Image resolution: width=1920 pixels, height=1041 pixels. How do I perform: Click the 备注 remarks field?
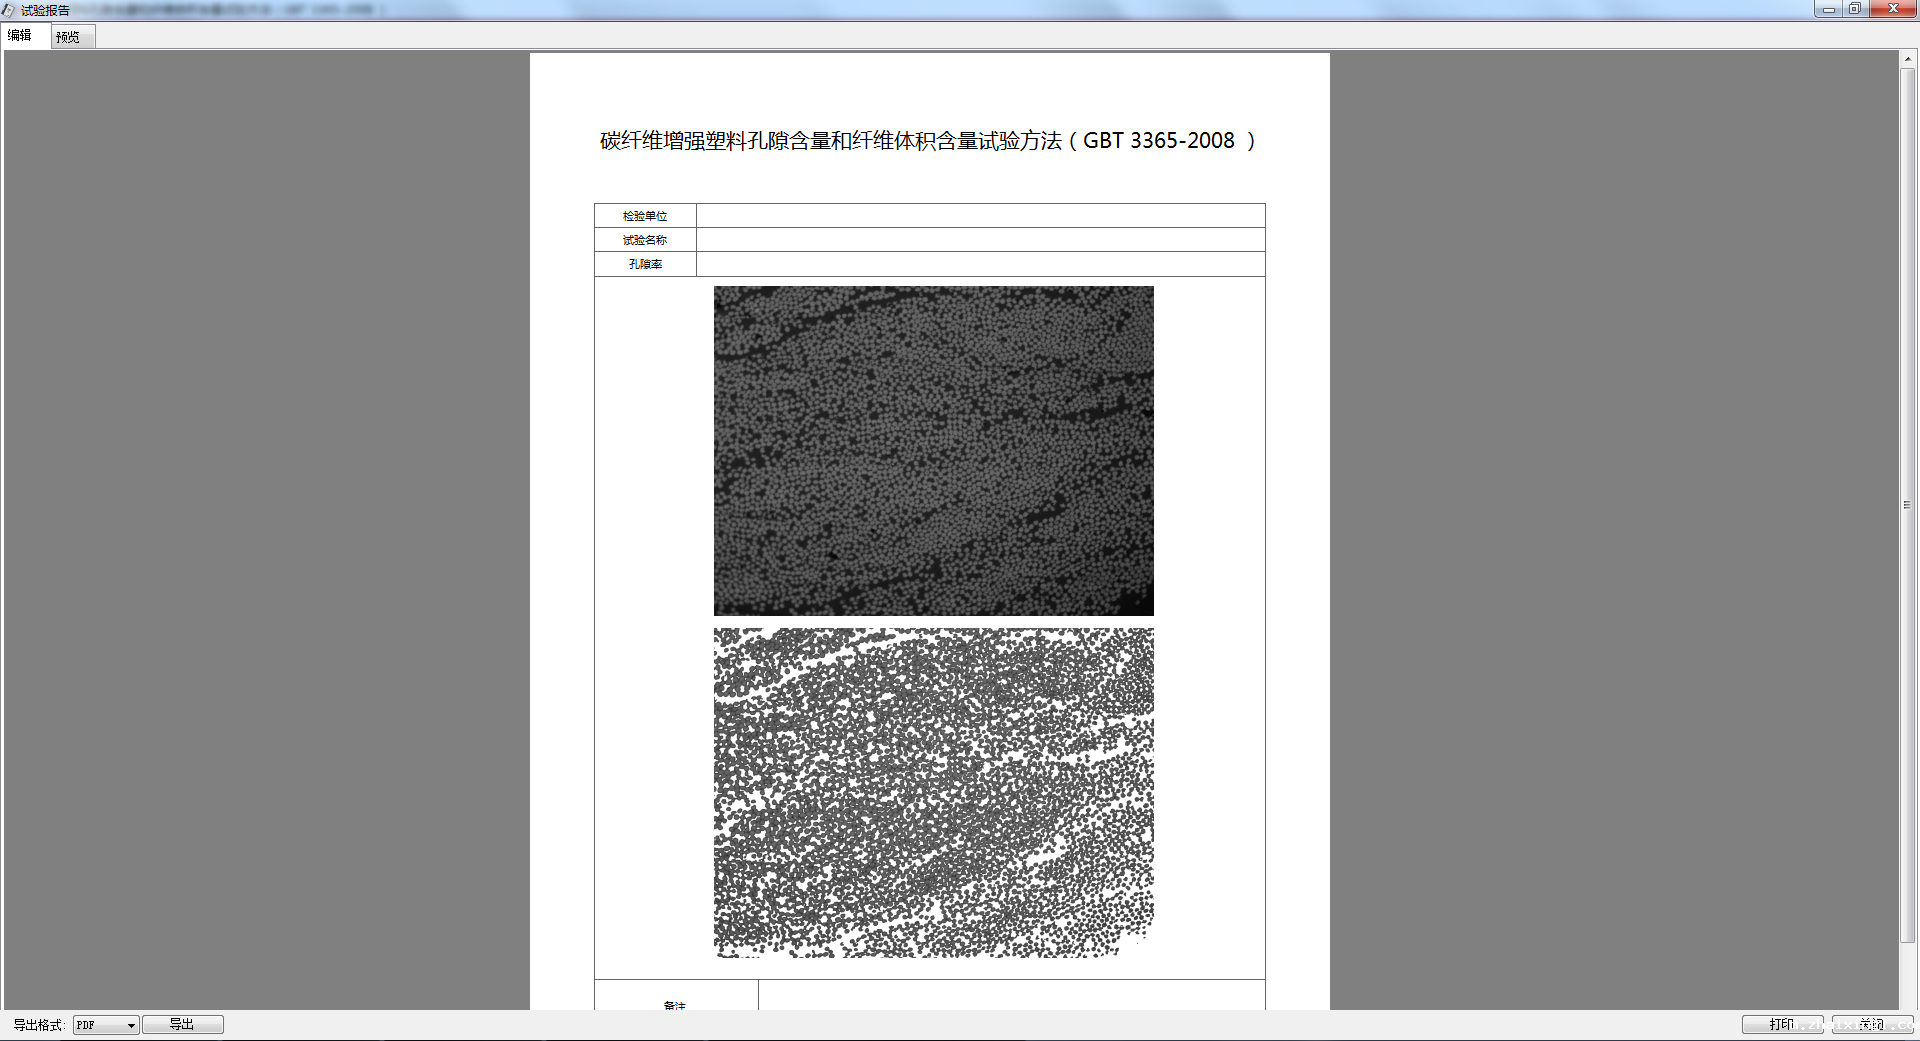[x=1010, y=996]
